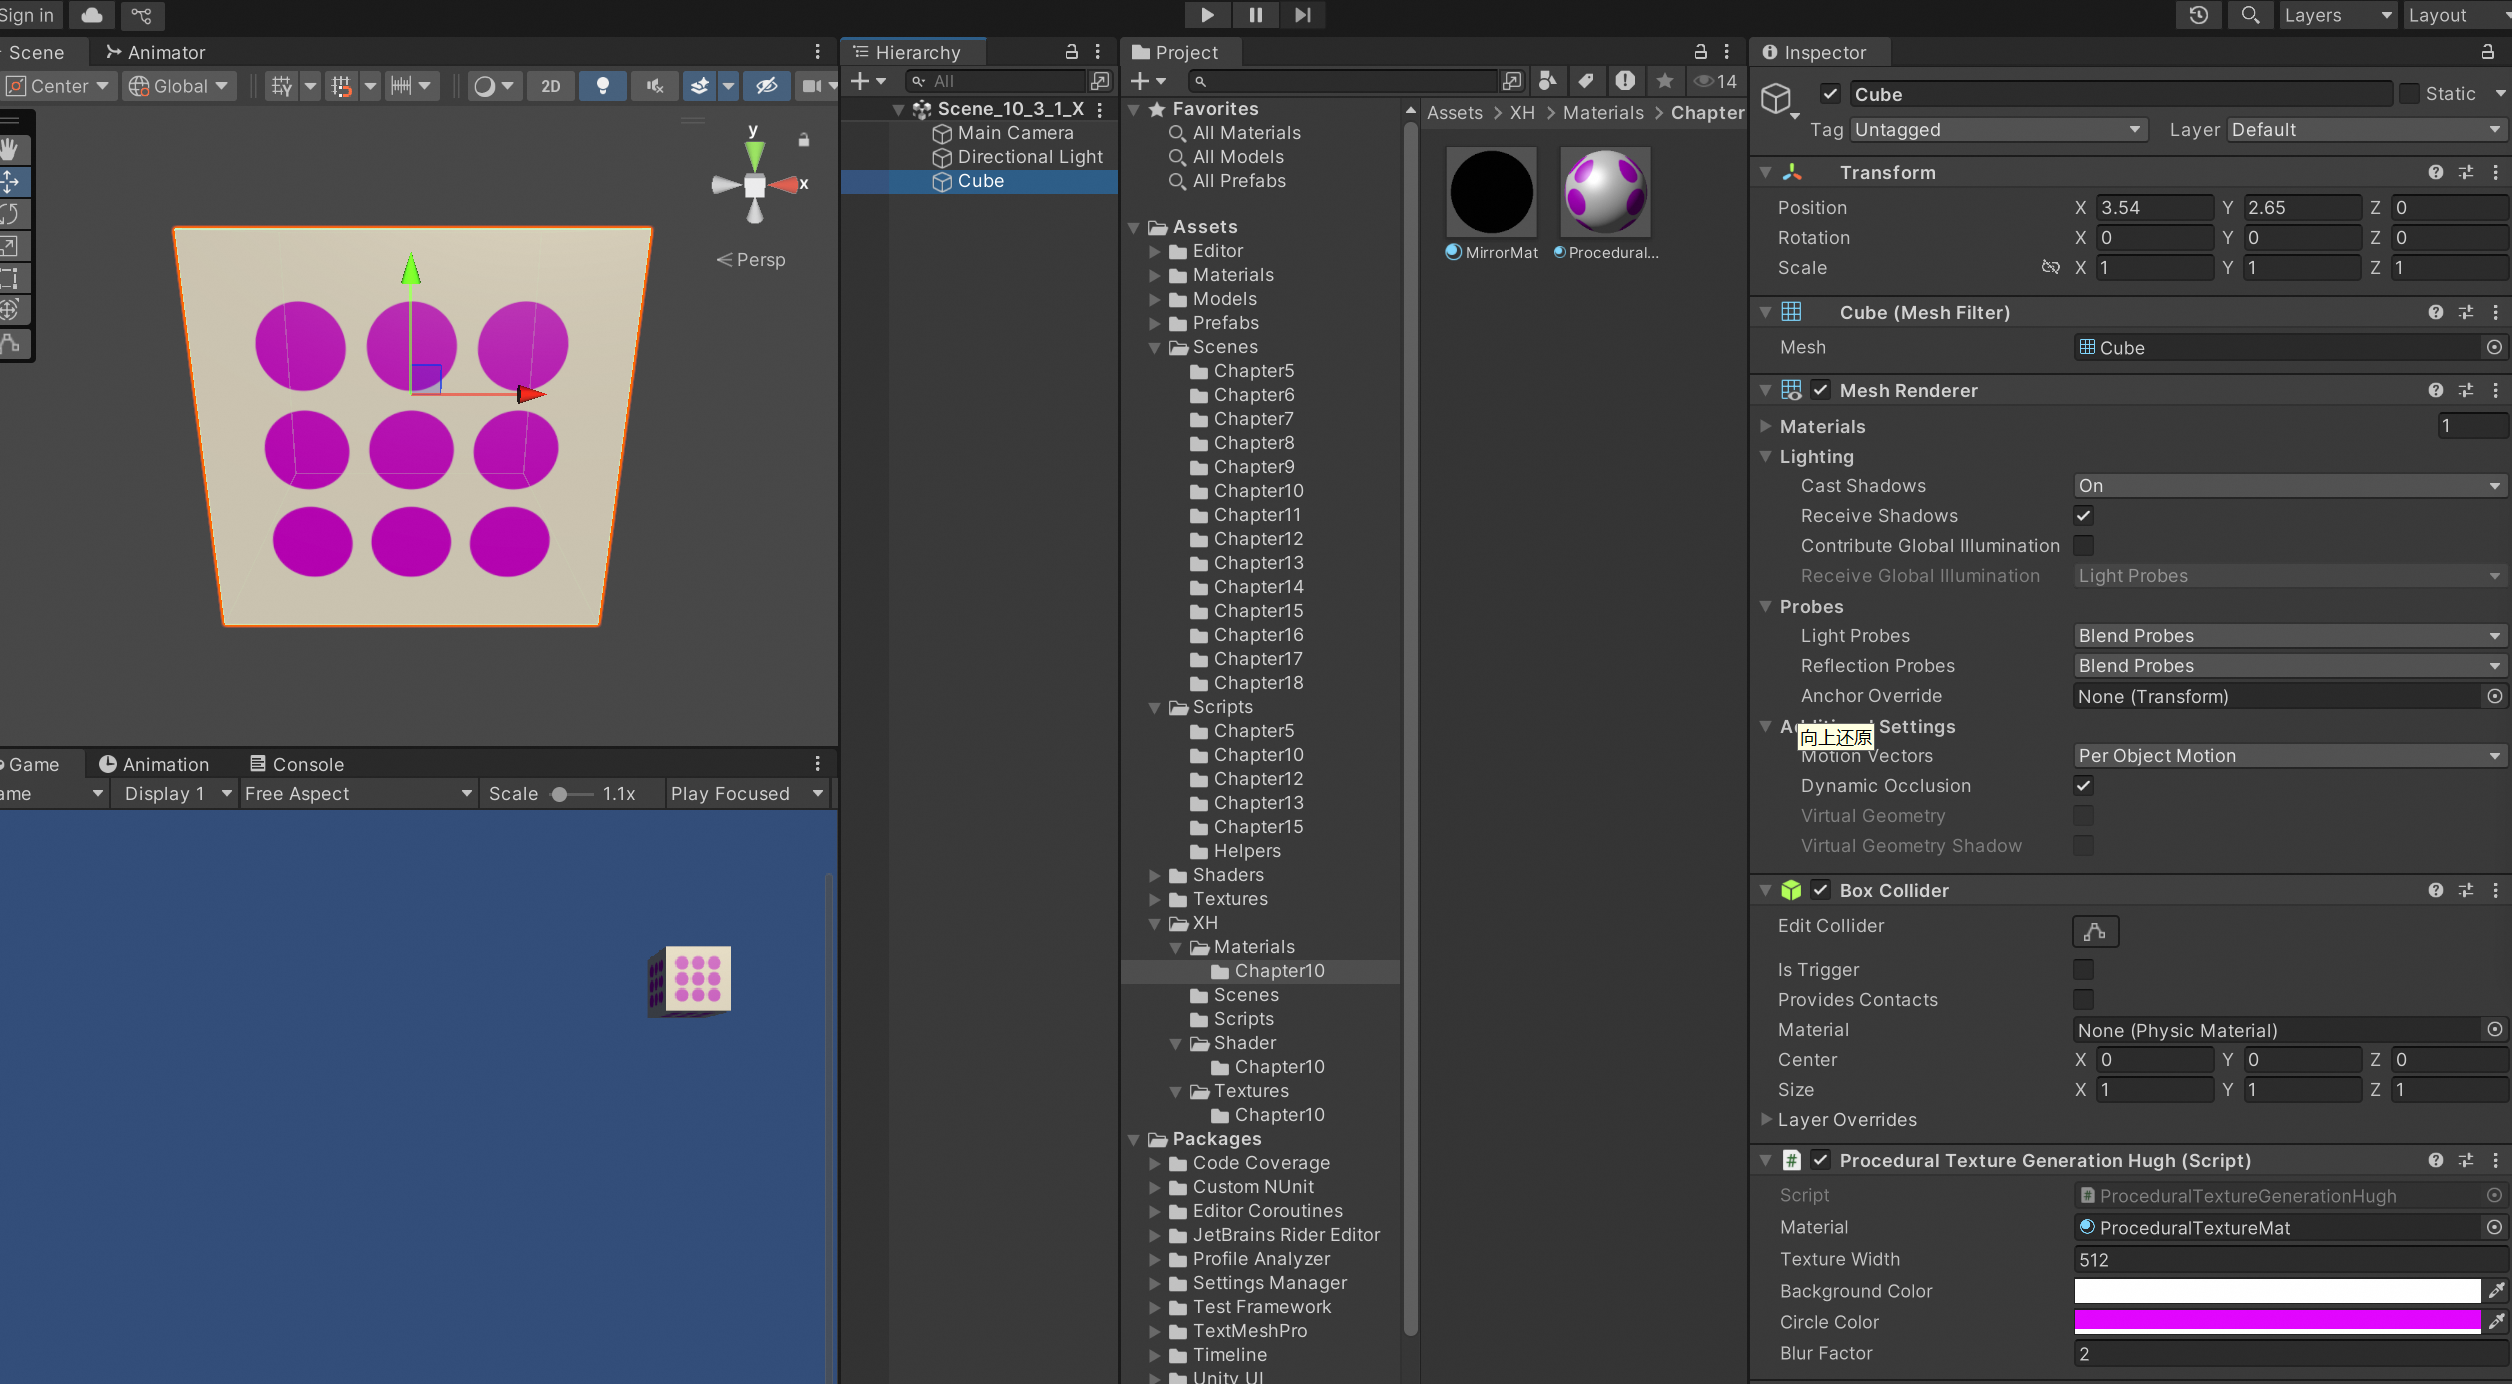Toggle scene audio mute icon
The width and height of the screenshot is (2512, 1384).
pyautogui.click(x=655, y=86)
